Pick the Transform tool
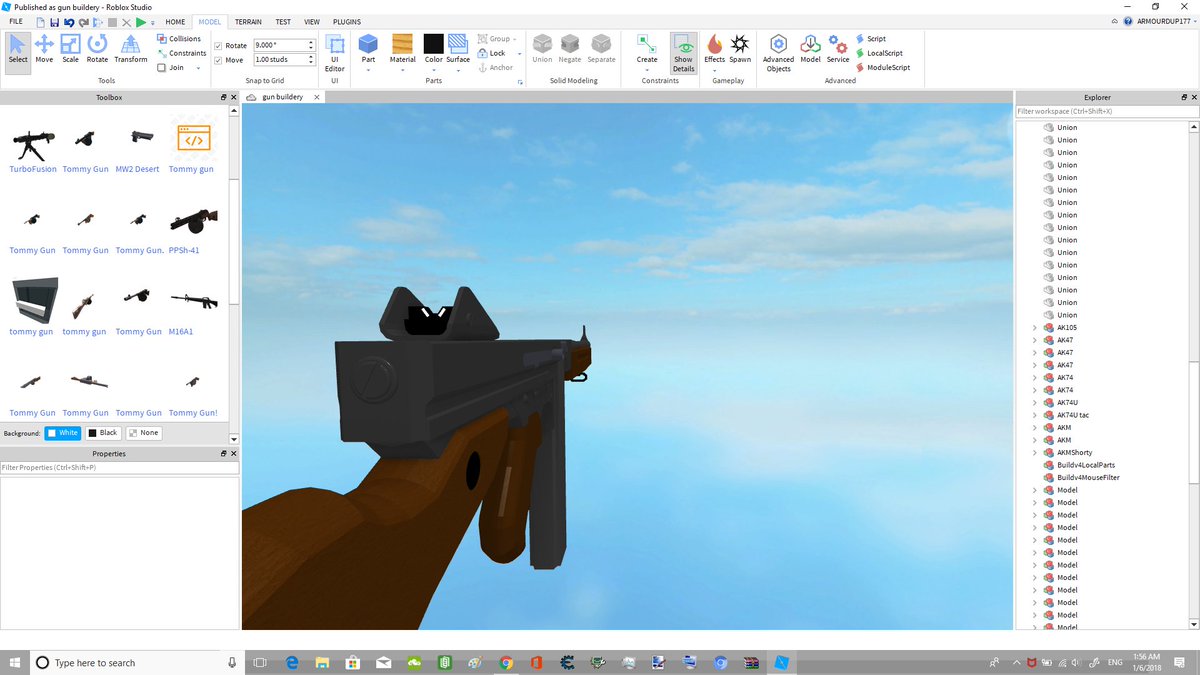Viewport: 1200px width, 675px height. click(x=130, y=48)
